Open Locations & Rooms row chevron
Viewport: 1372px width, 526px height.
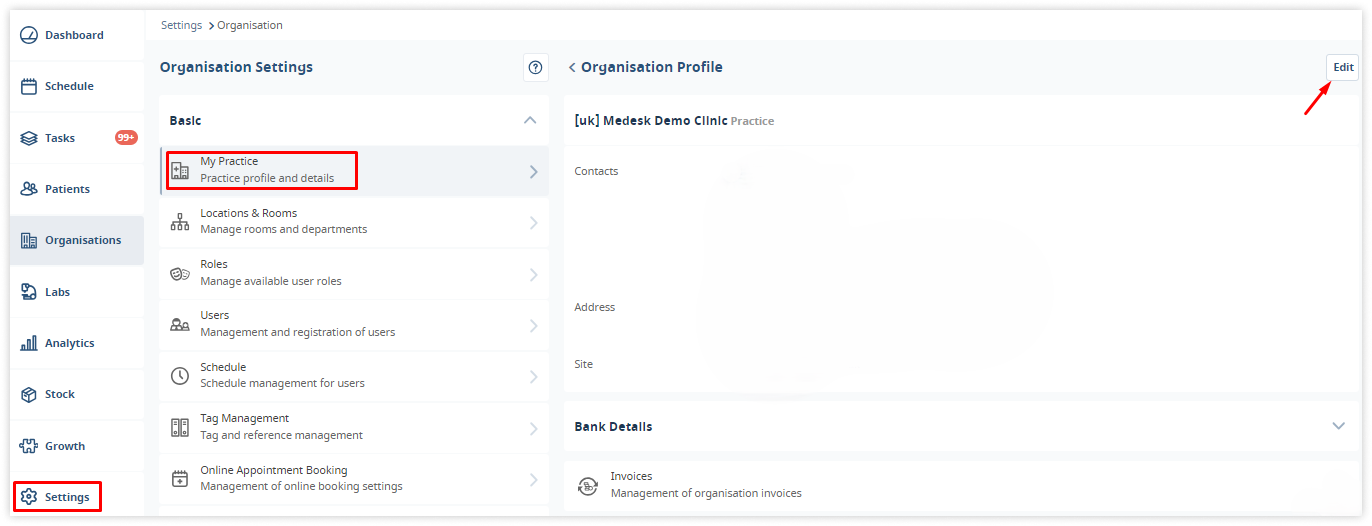pyautogui.click(x=534, y=223)
